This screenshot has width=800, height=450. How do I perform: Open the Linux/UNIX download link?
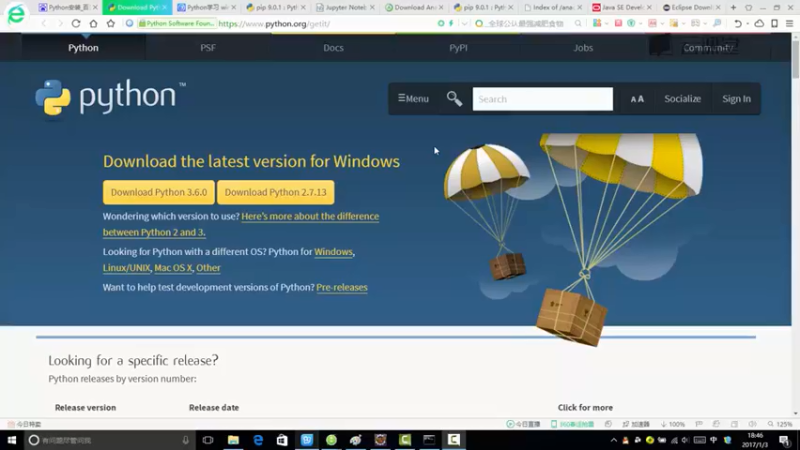[127, 268]
